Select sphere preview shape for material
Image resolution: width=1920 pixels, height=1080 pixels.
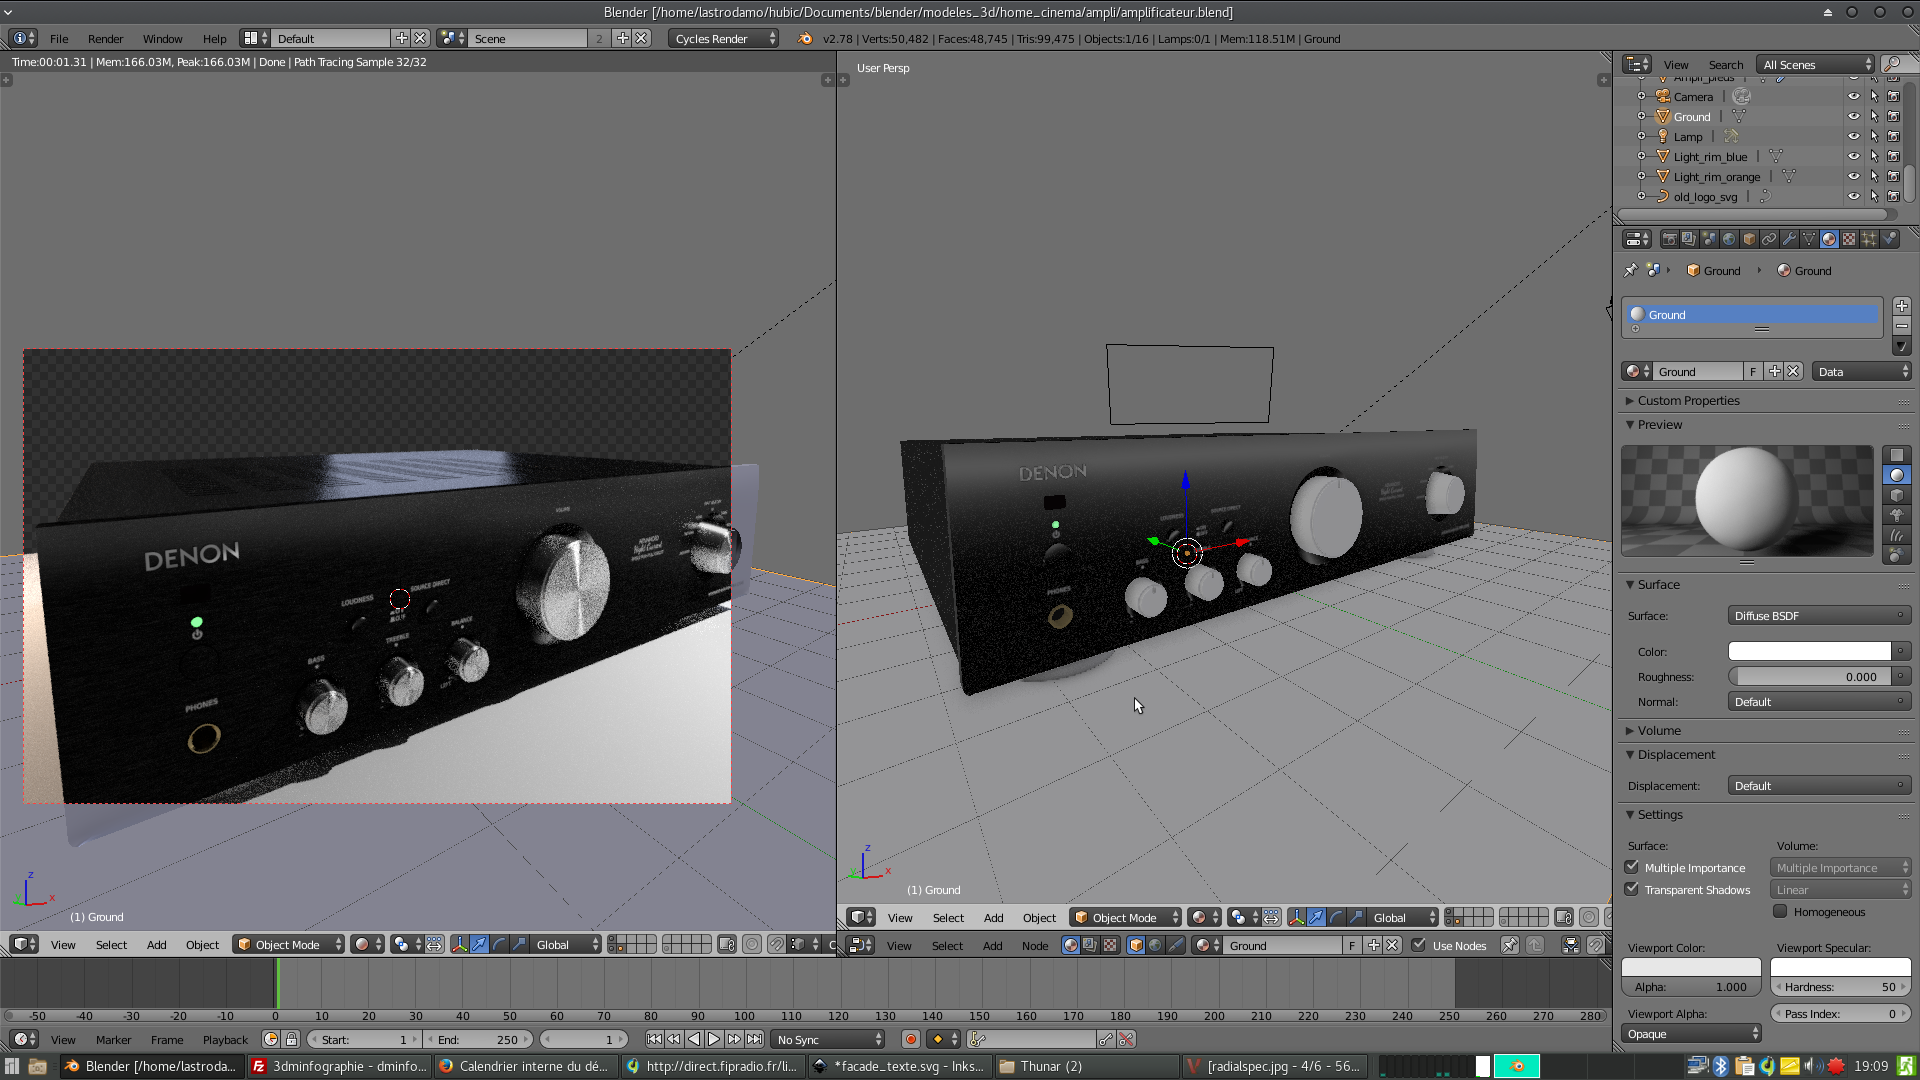click(1896, 475)
